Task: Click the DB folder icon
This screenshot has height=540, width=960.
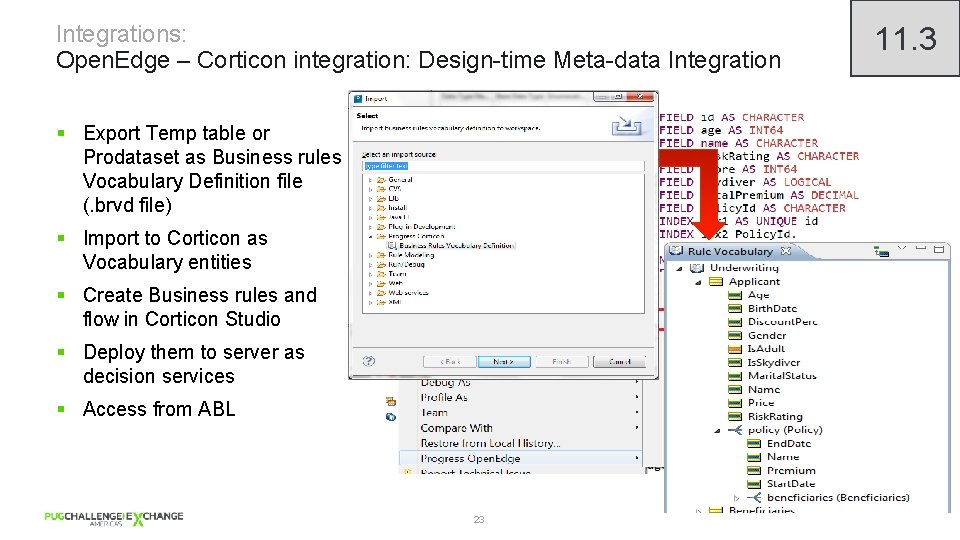Action: pyautogui.click(x=381, y=198)
